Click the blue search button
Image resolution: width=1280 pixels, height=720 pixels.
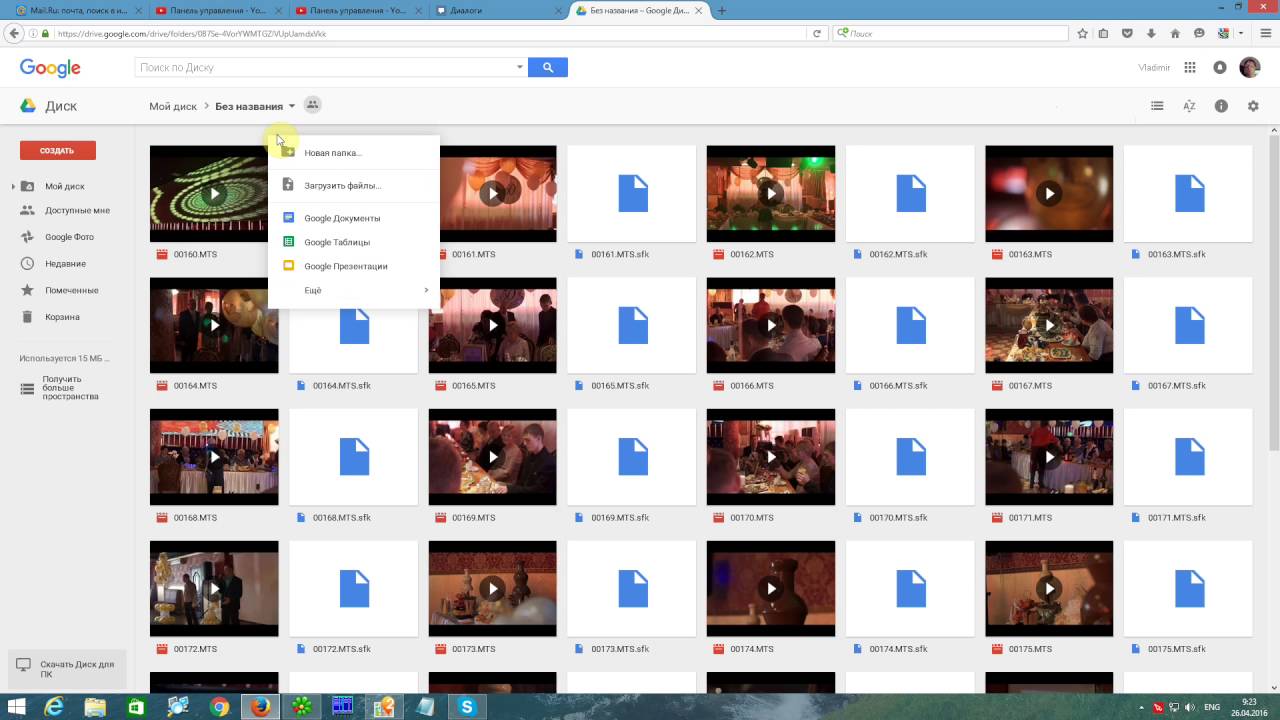pyautogui.click(x=548, y=67)
